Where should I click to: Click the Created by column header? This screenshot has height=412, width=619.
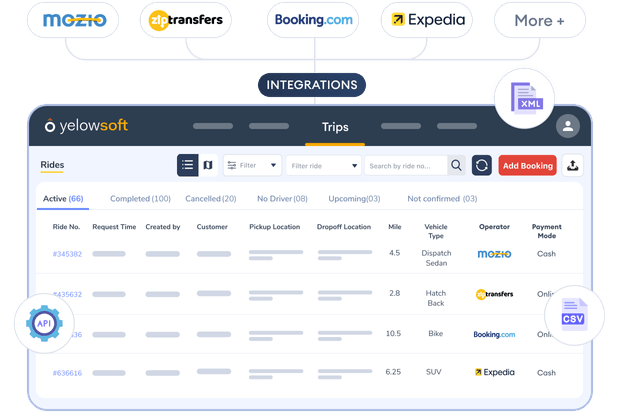coord(163,227)
